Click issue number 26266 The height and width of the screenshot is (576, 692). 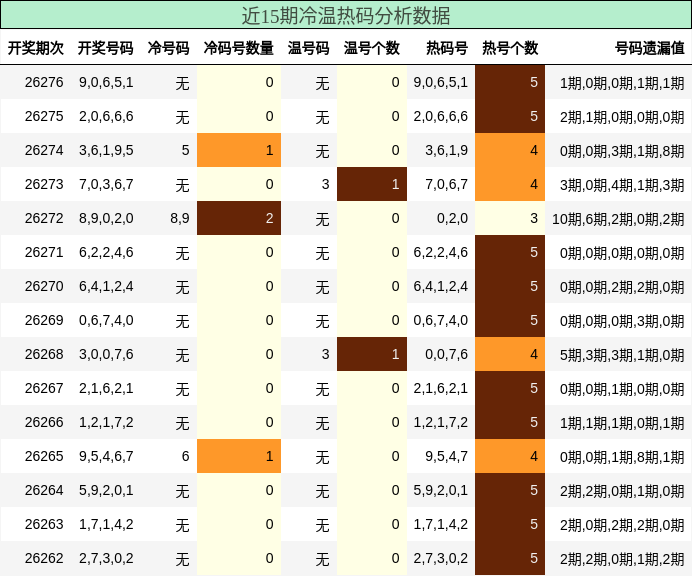[44, 422]
